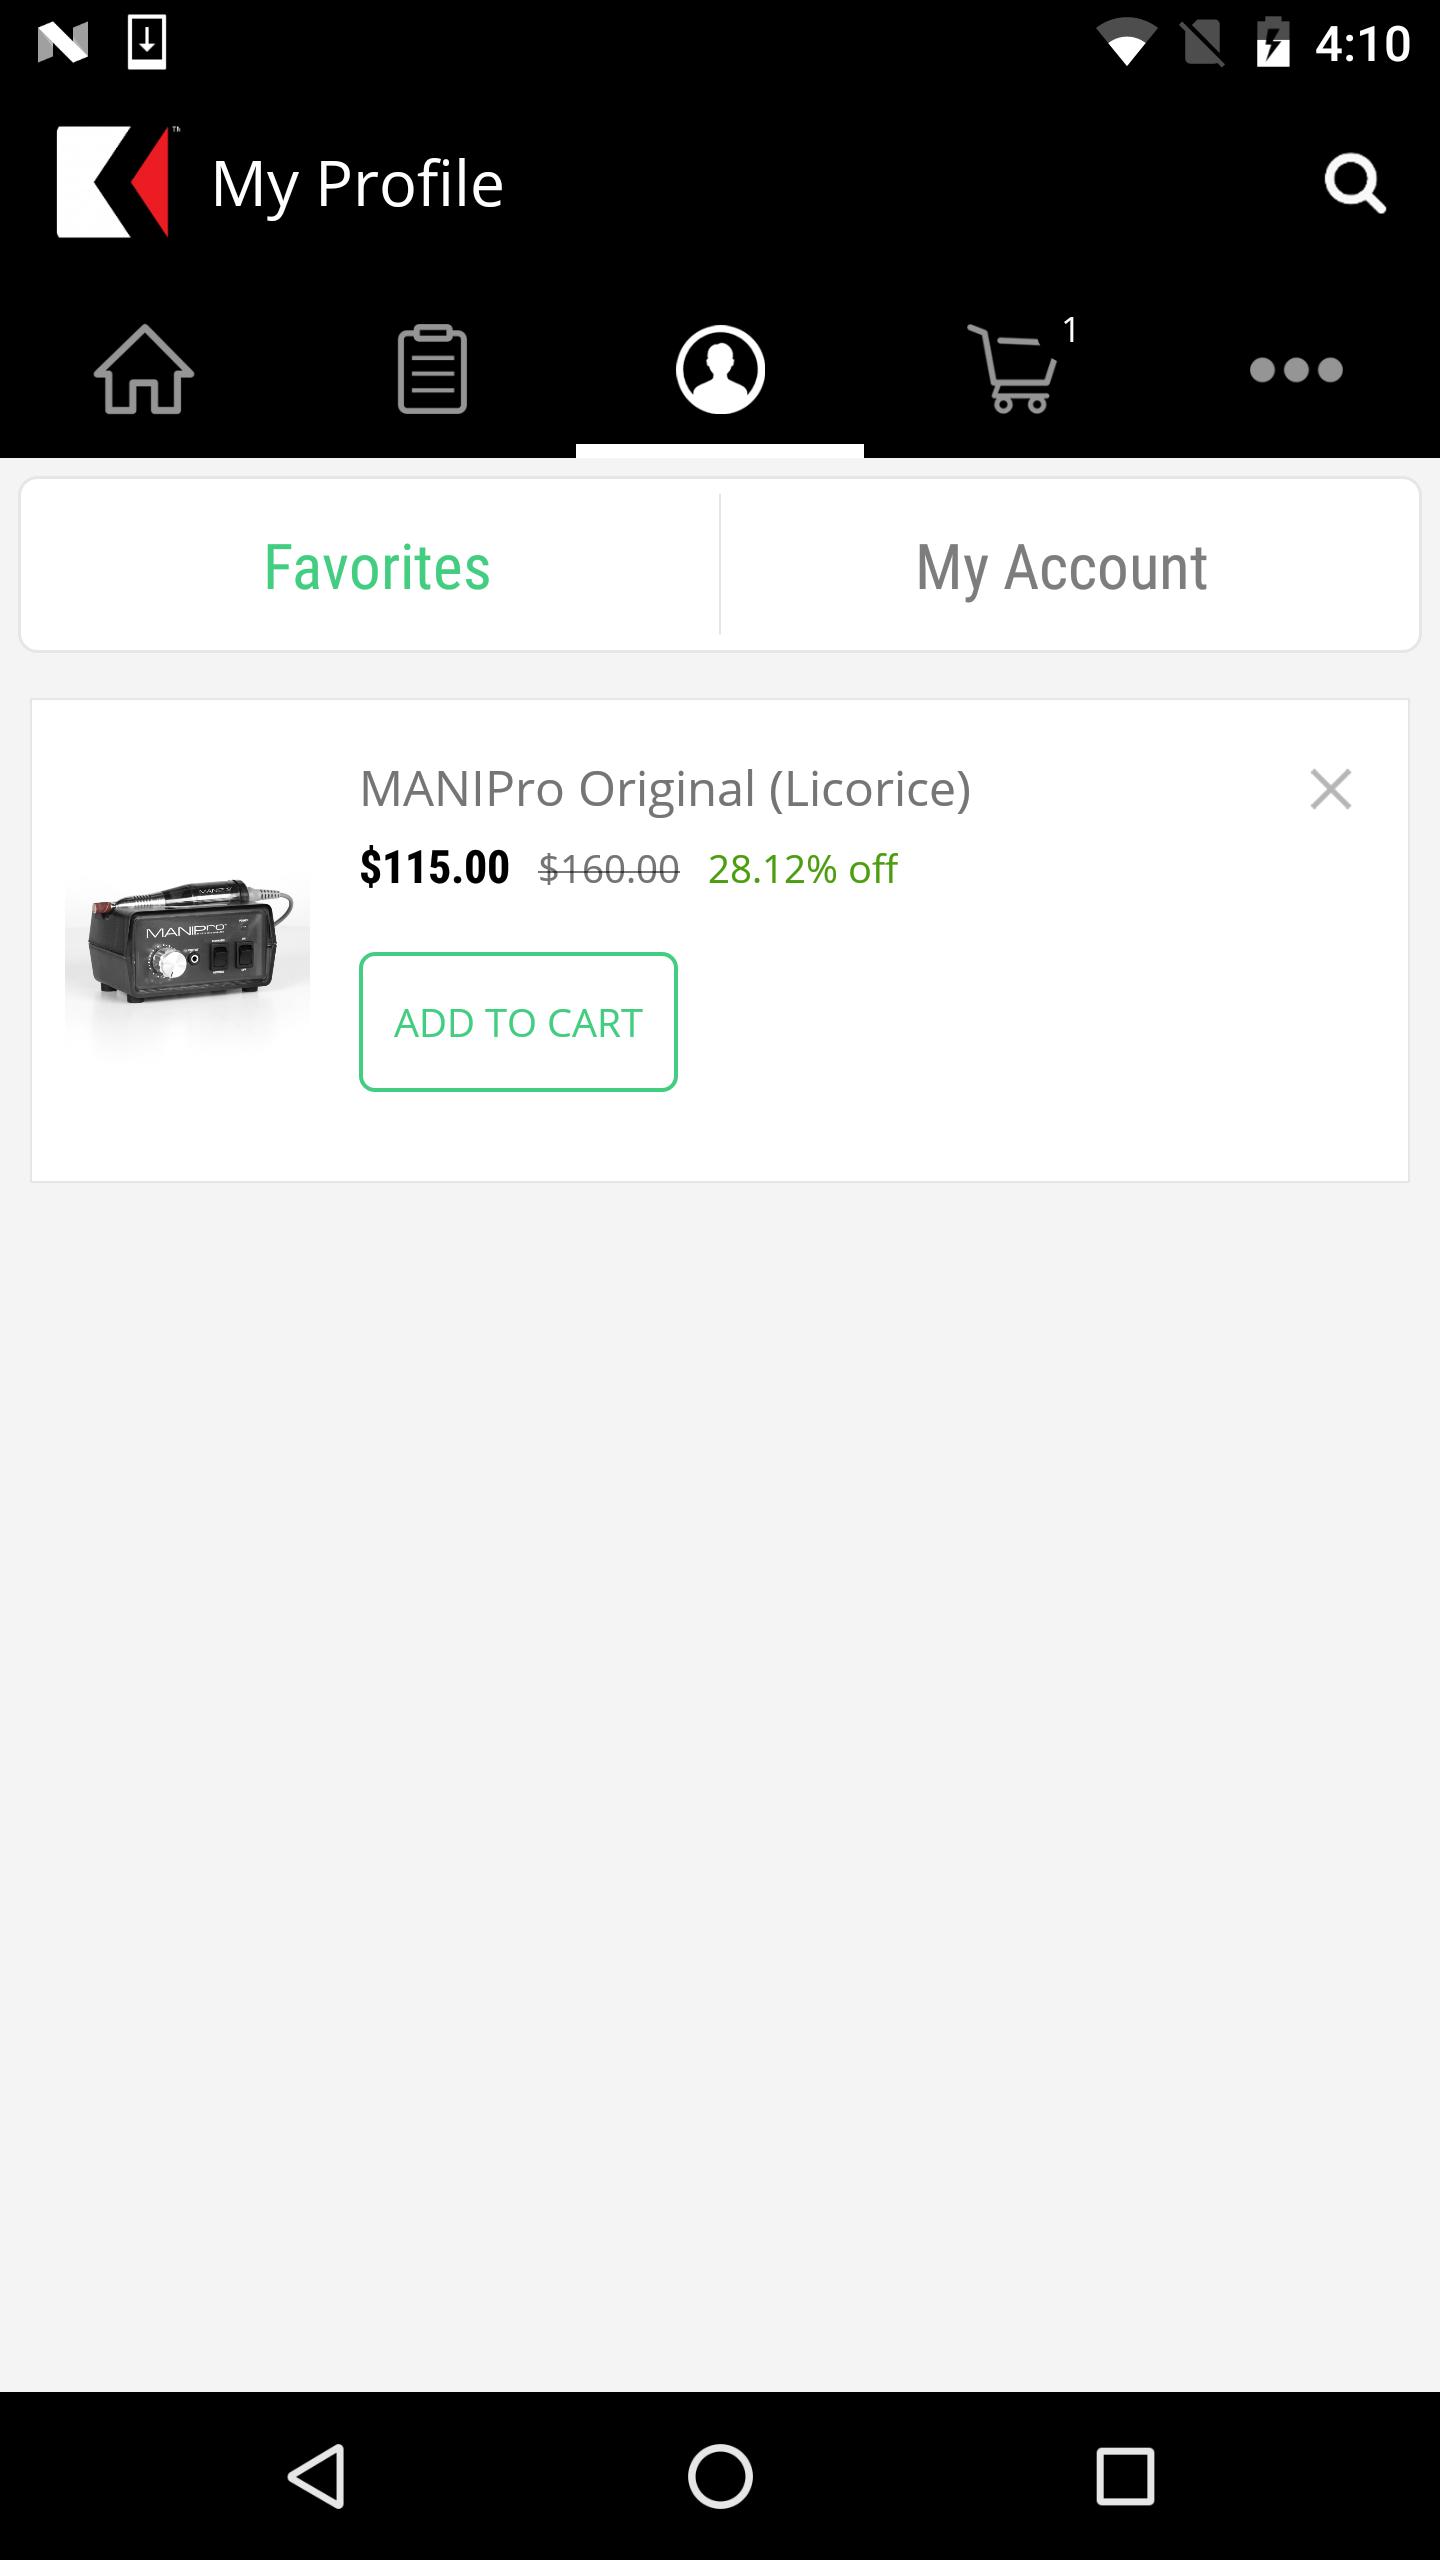Open the search magnifier icon
The width and height of the screenshot is (1440, 2560).
[1355, 184]
